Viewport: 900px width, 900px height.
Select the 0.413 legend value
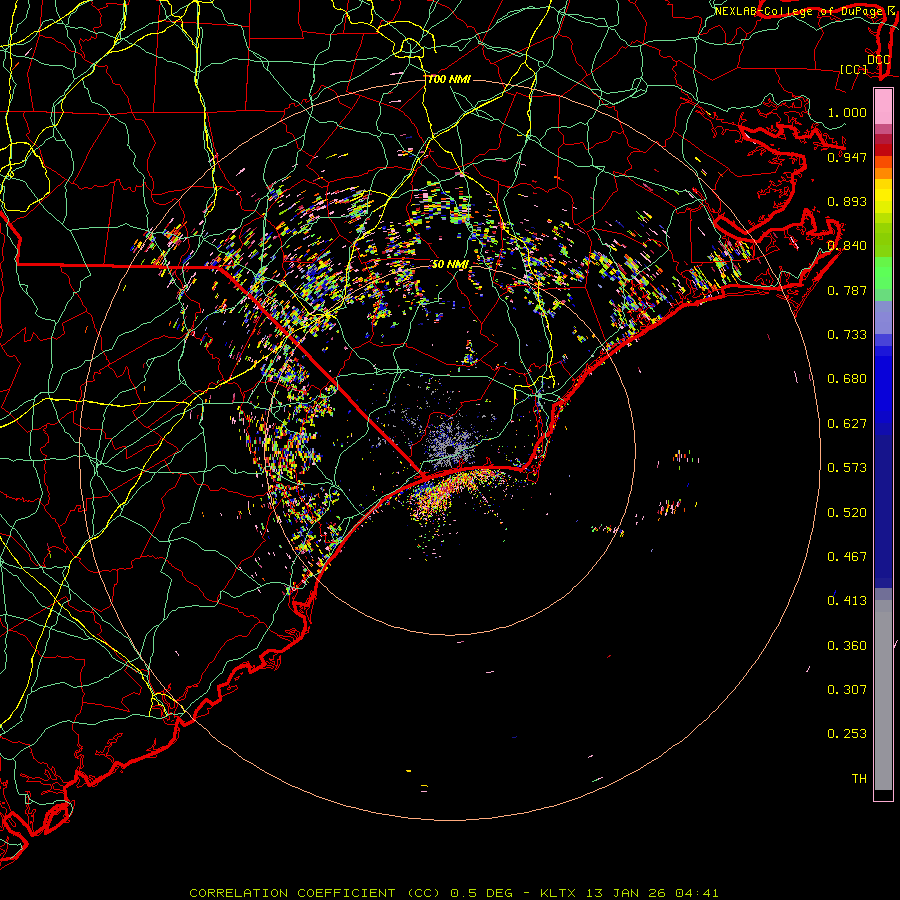coord(847,600)
